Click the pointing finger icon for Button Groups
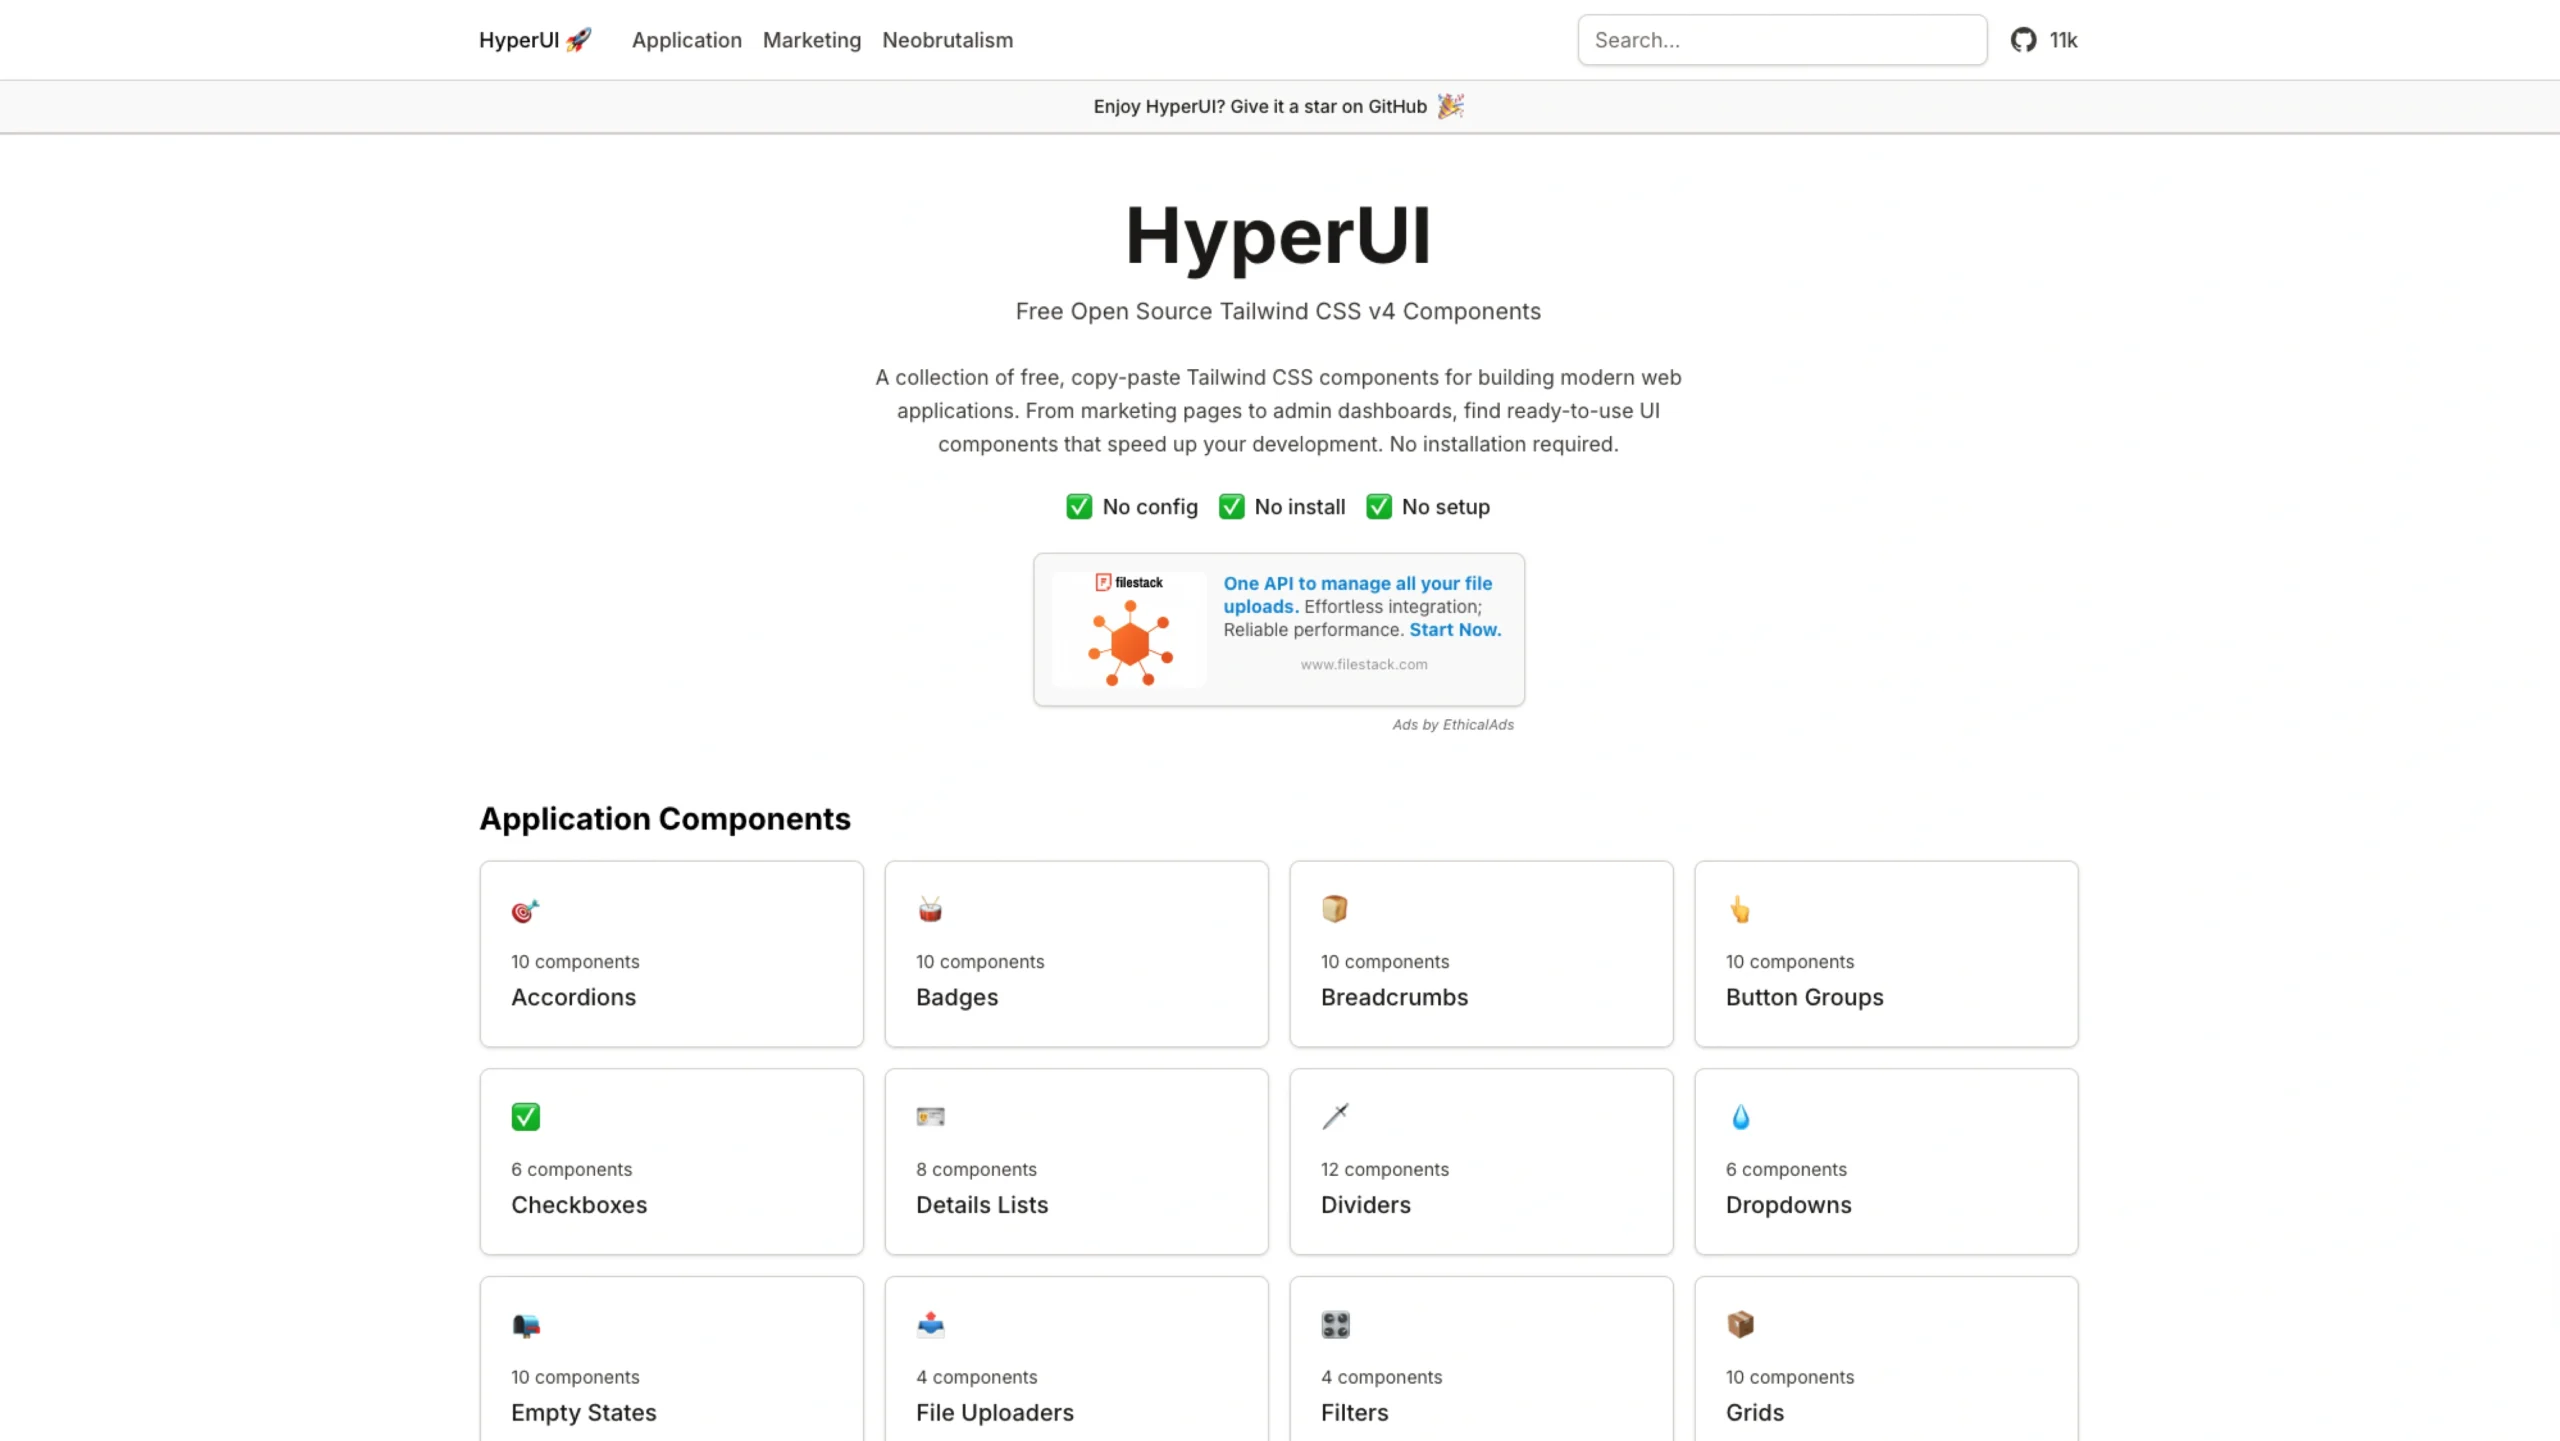Screen dimensions: 2560x1441 1740,908
